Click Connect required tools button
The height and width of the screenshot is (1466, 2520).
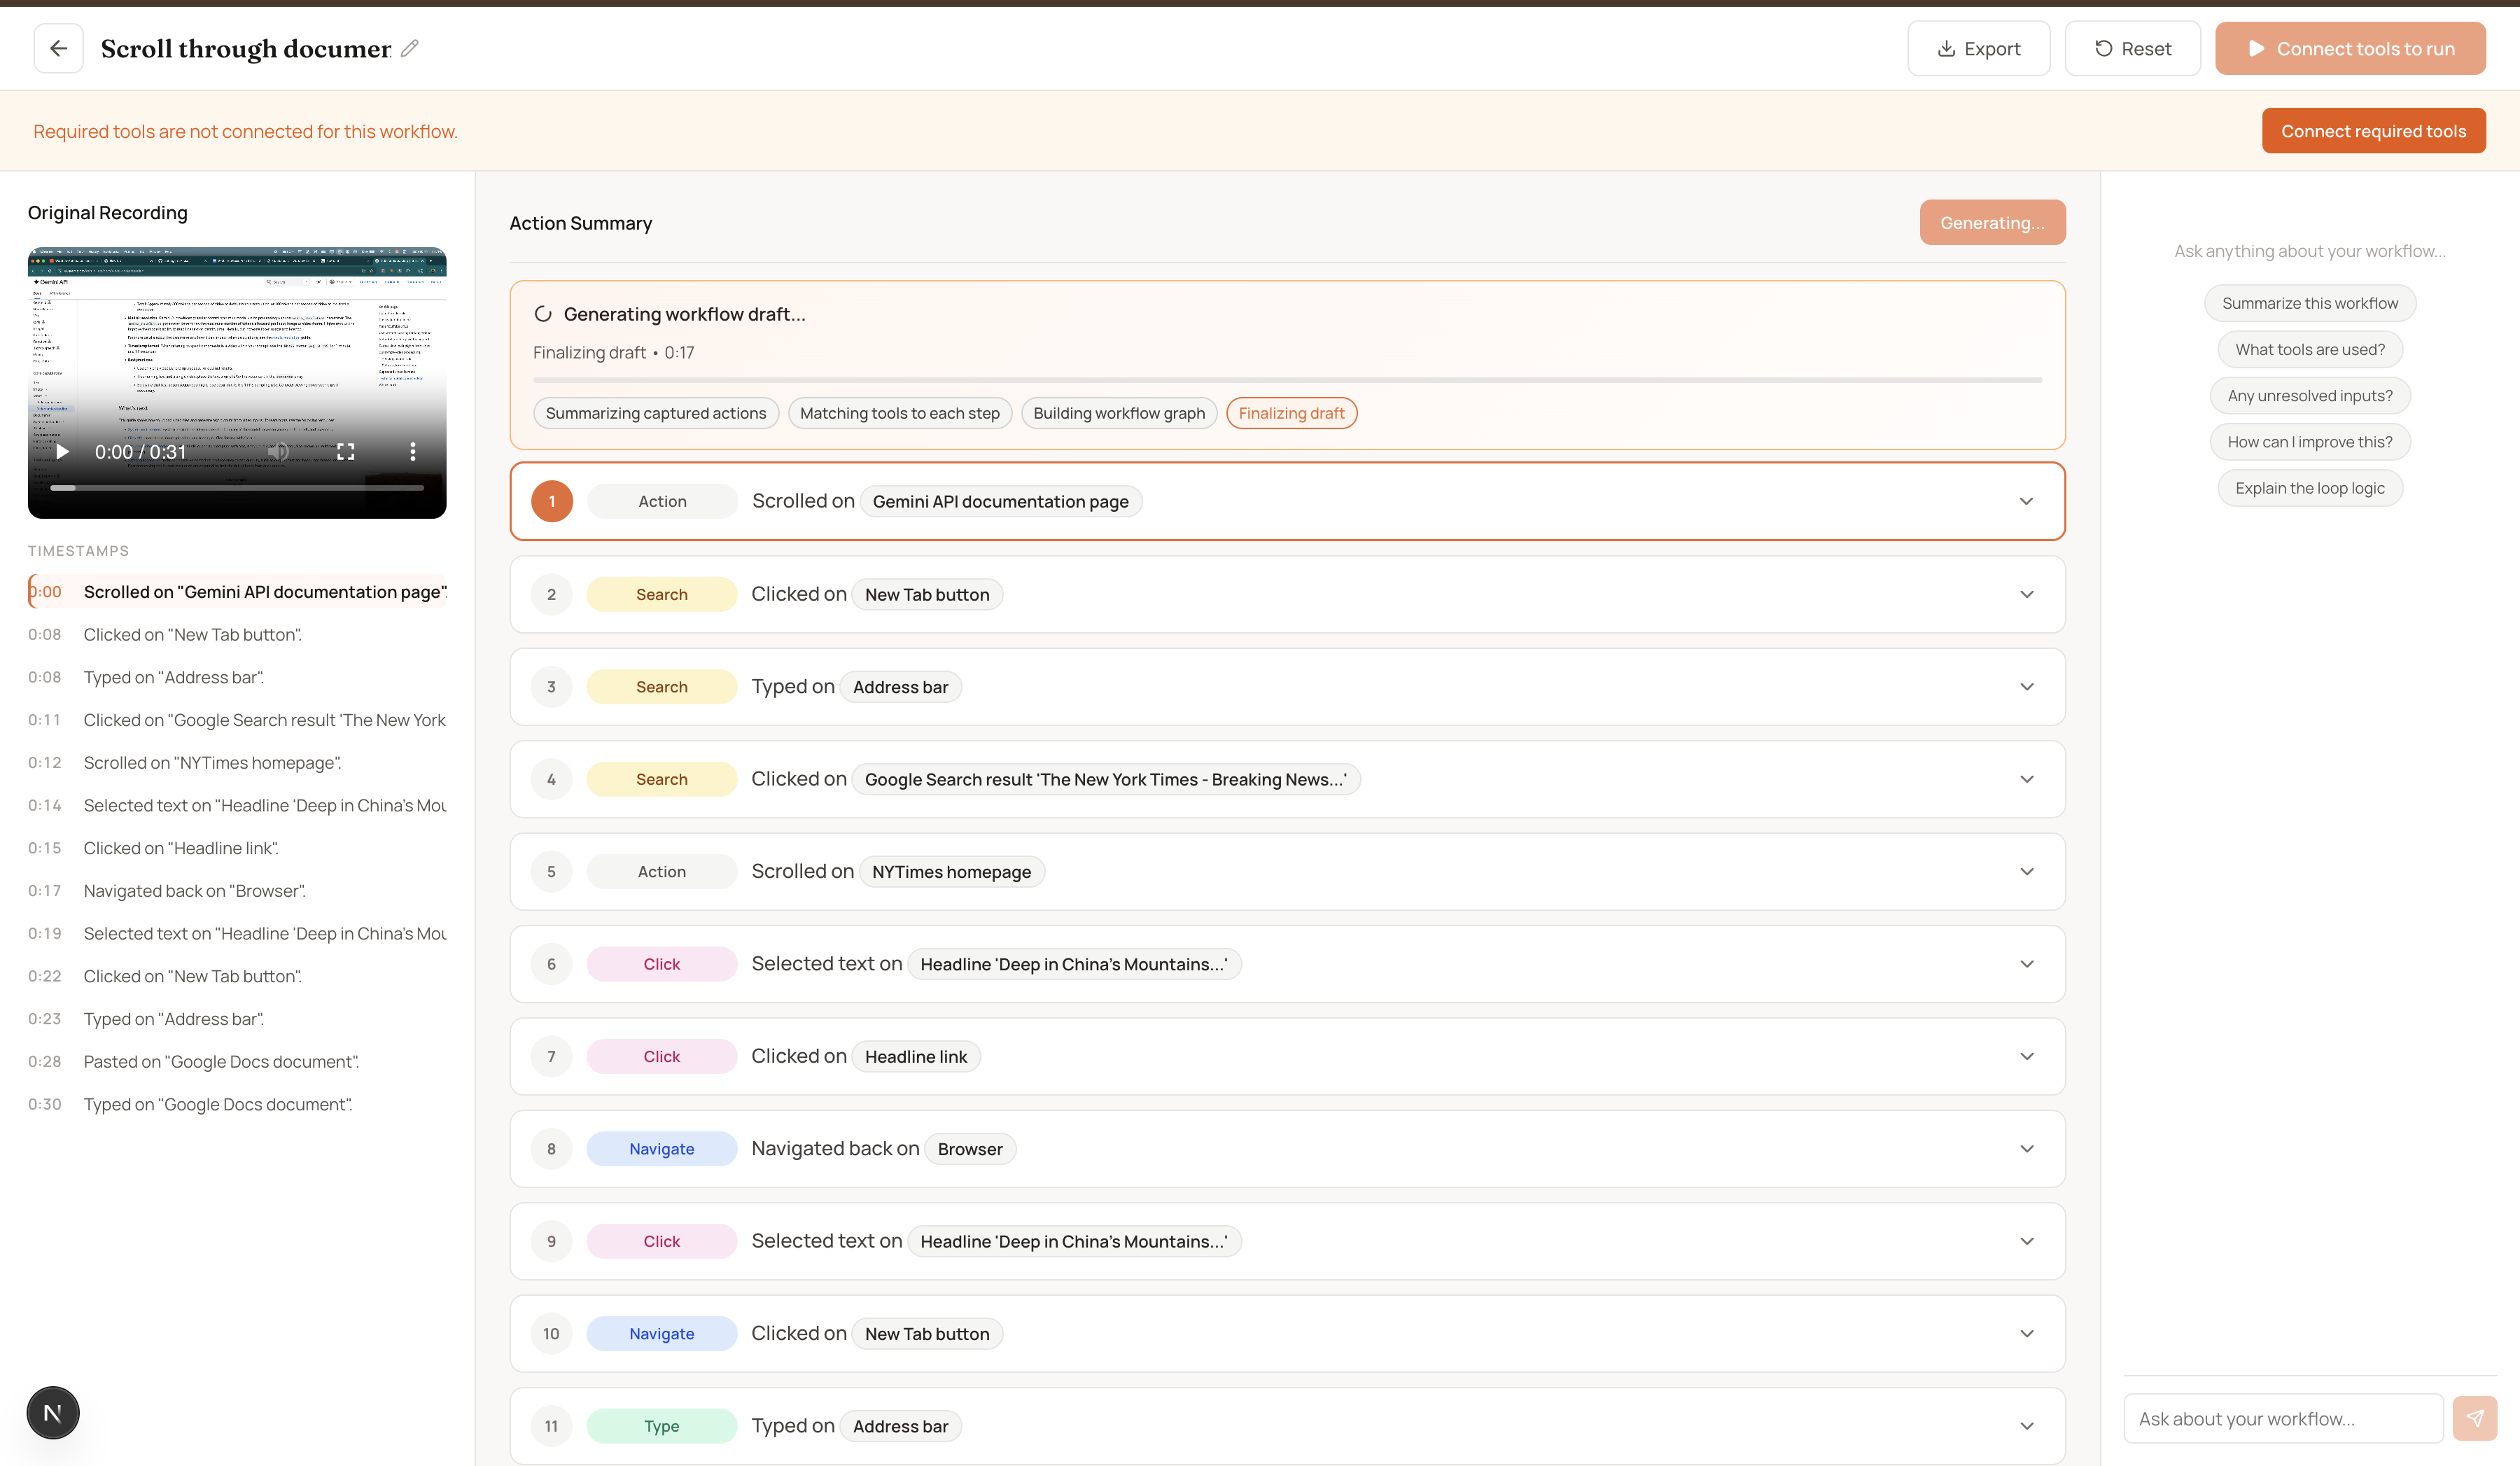(2373, 131)
